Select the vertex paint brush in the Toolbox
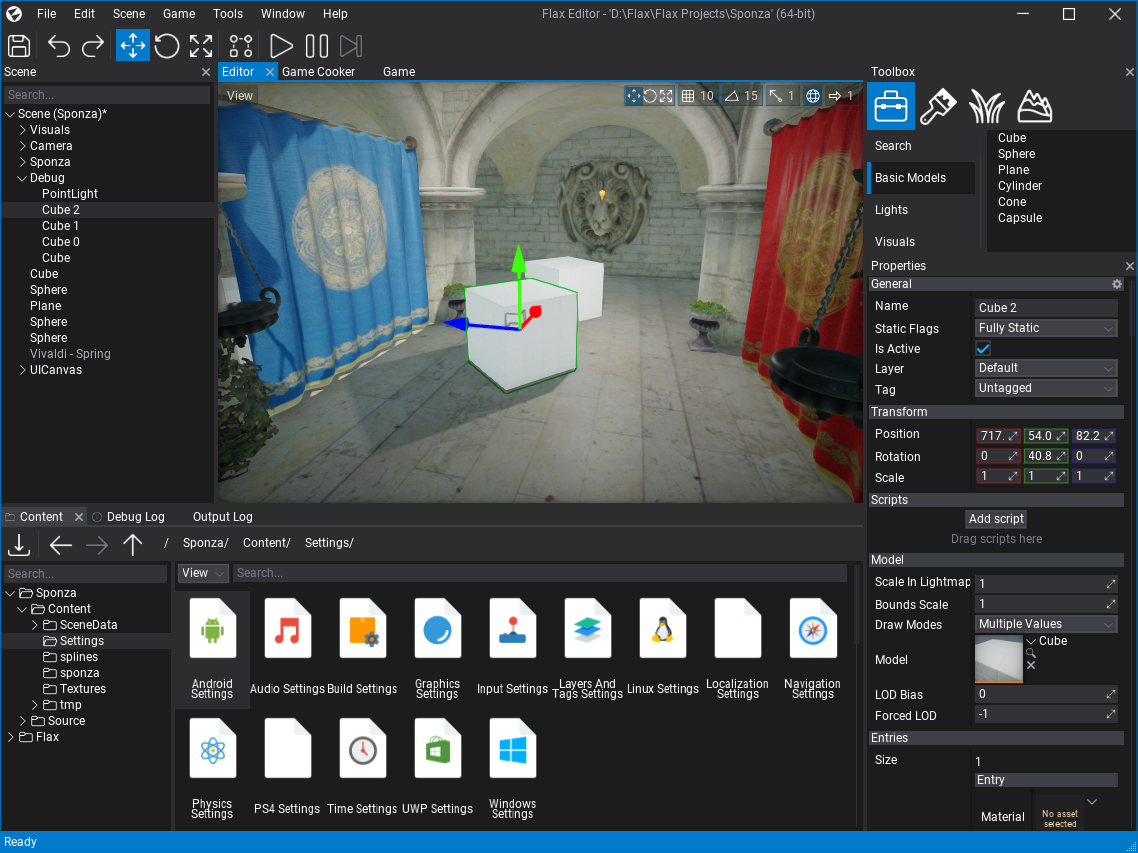 [x=937, y=105]
